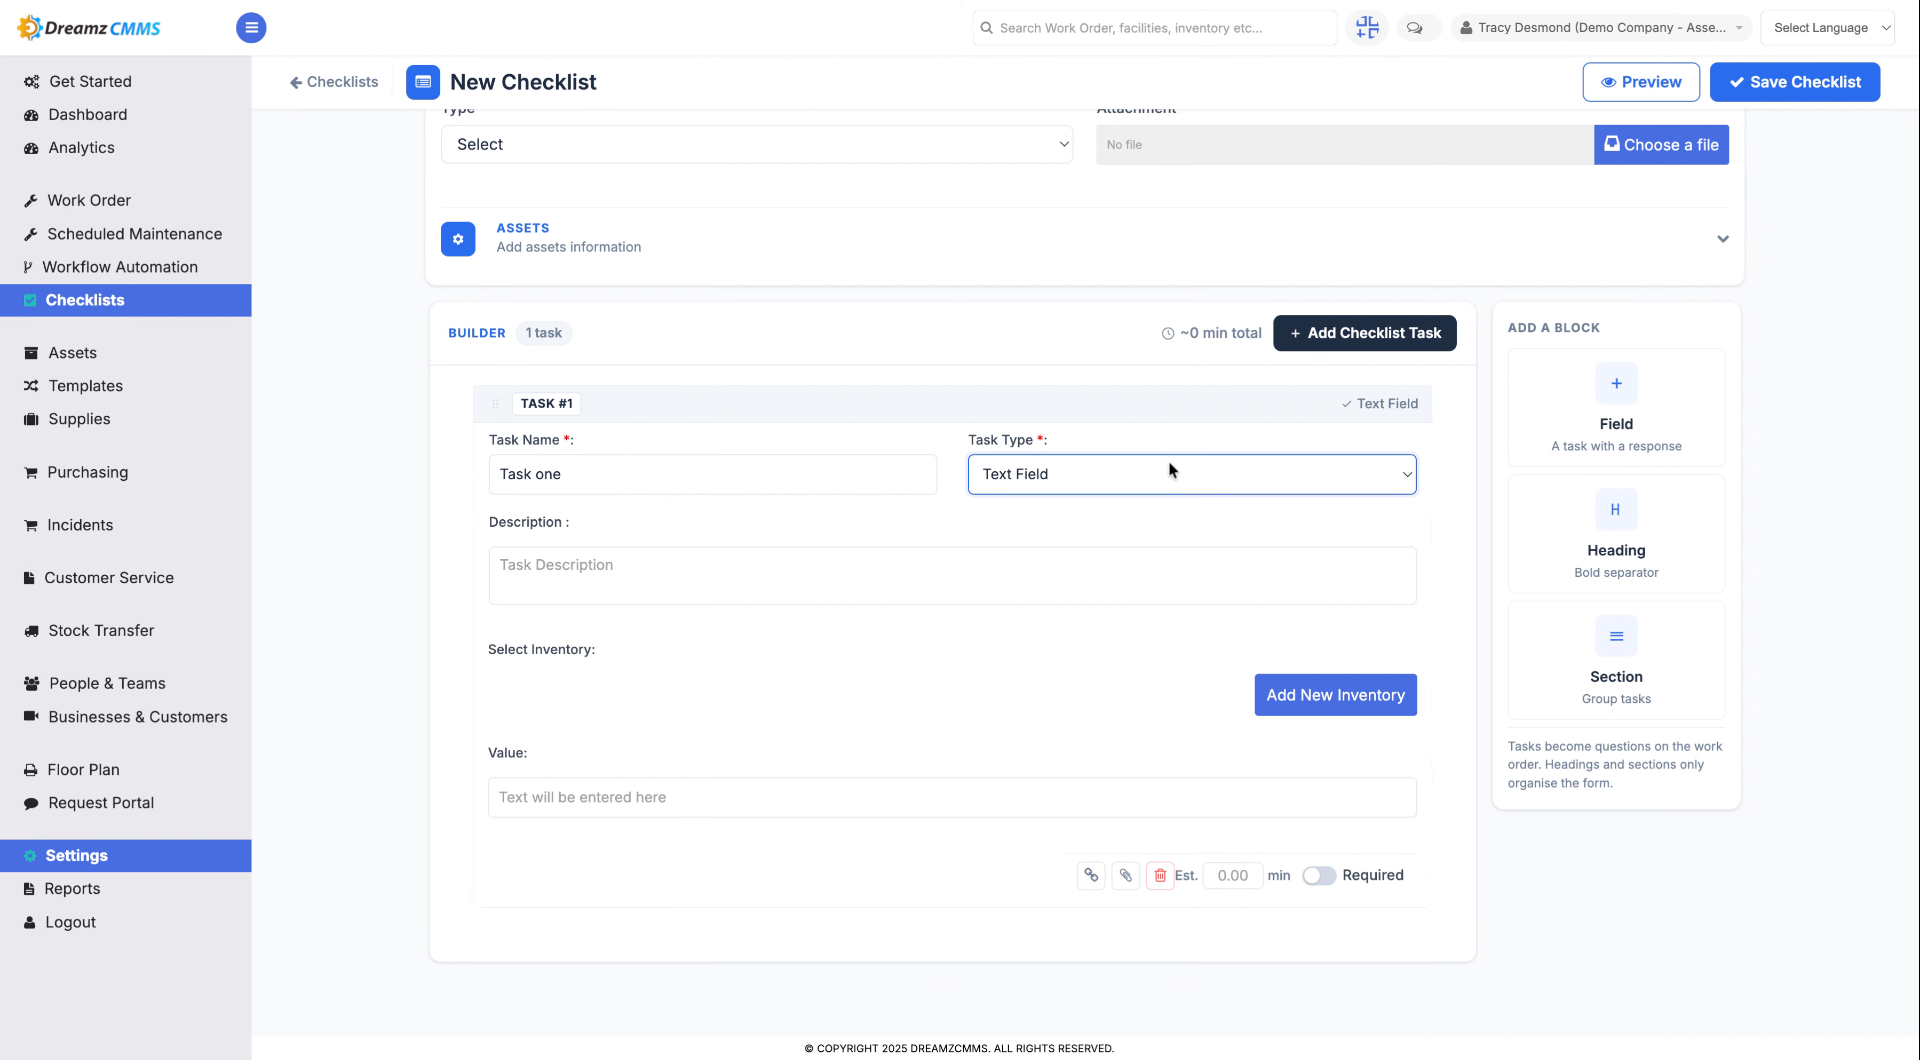Click the '~0 min total' label
Viewport: 1920px width, 1060px height.
click(1211, 333)
